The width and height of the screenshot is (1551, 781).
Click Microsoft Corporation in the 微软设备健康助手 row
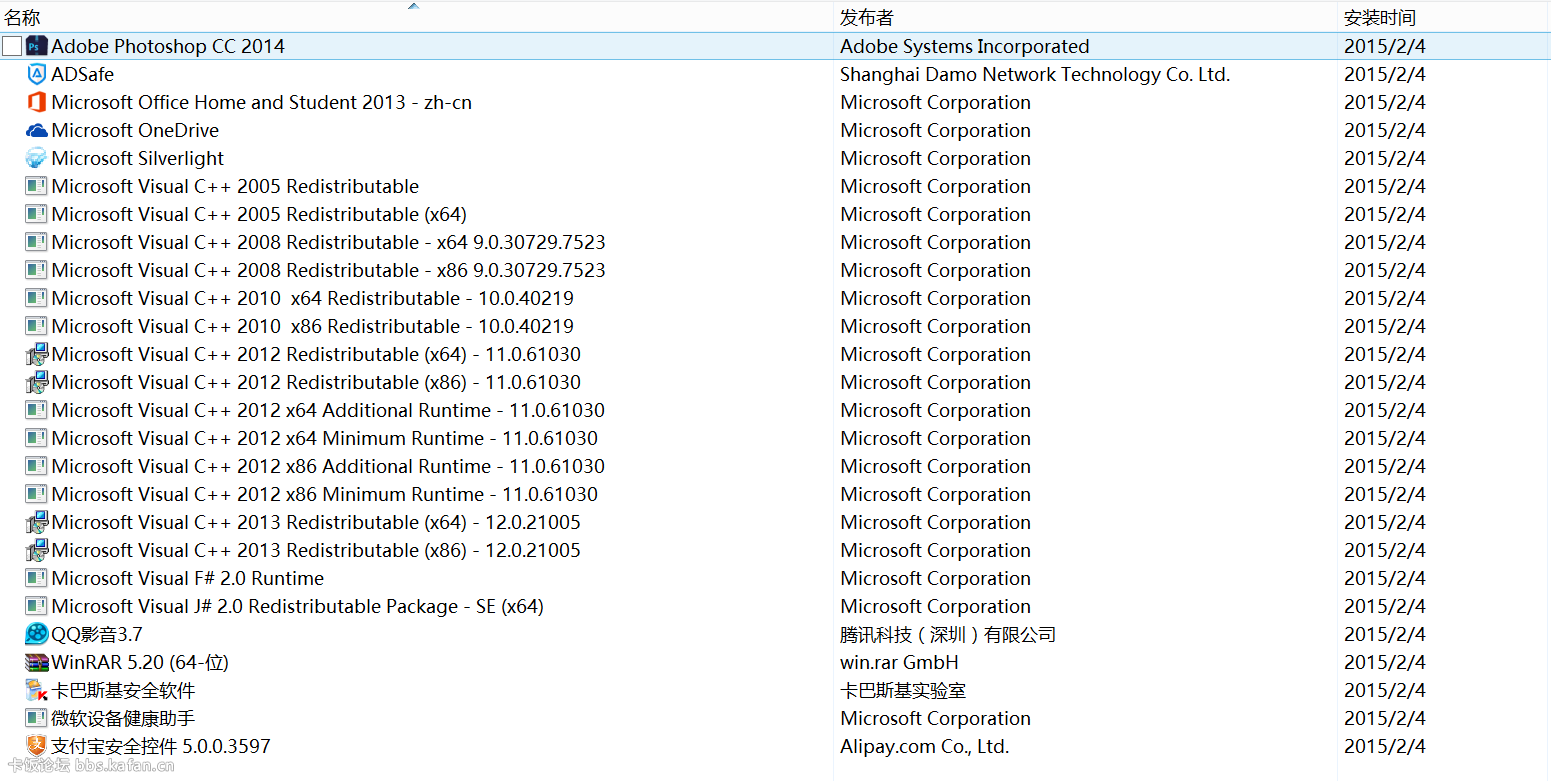click(935, 718)
